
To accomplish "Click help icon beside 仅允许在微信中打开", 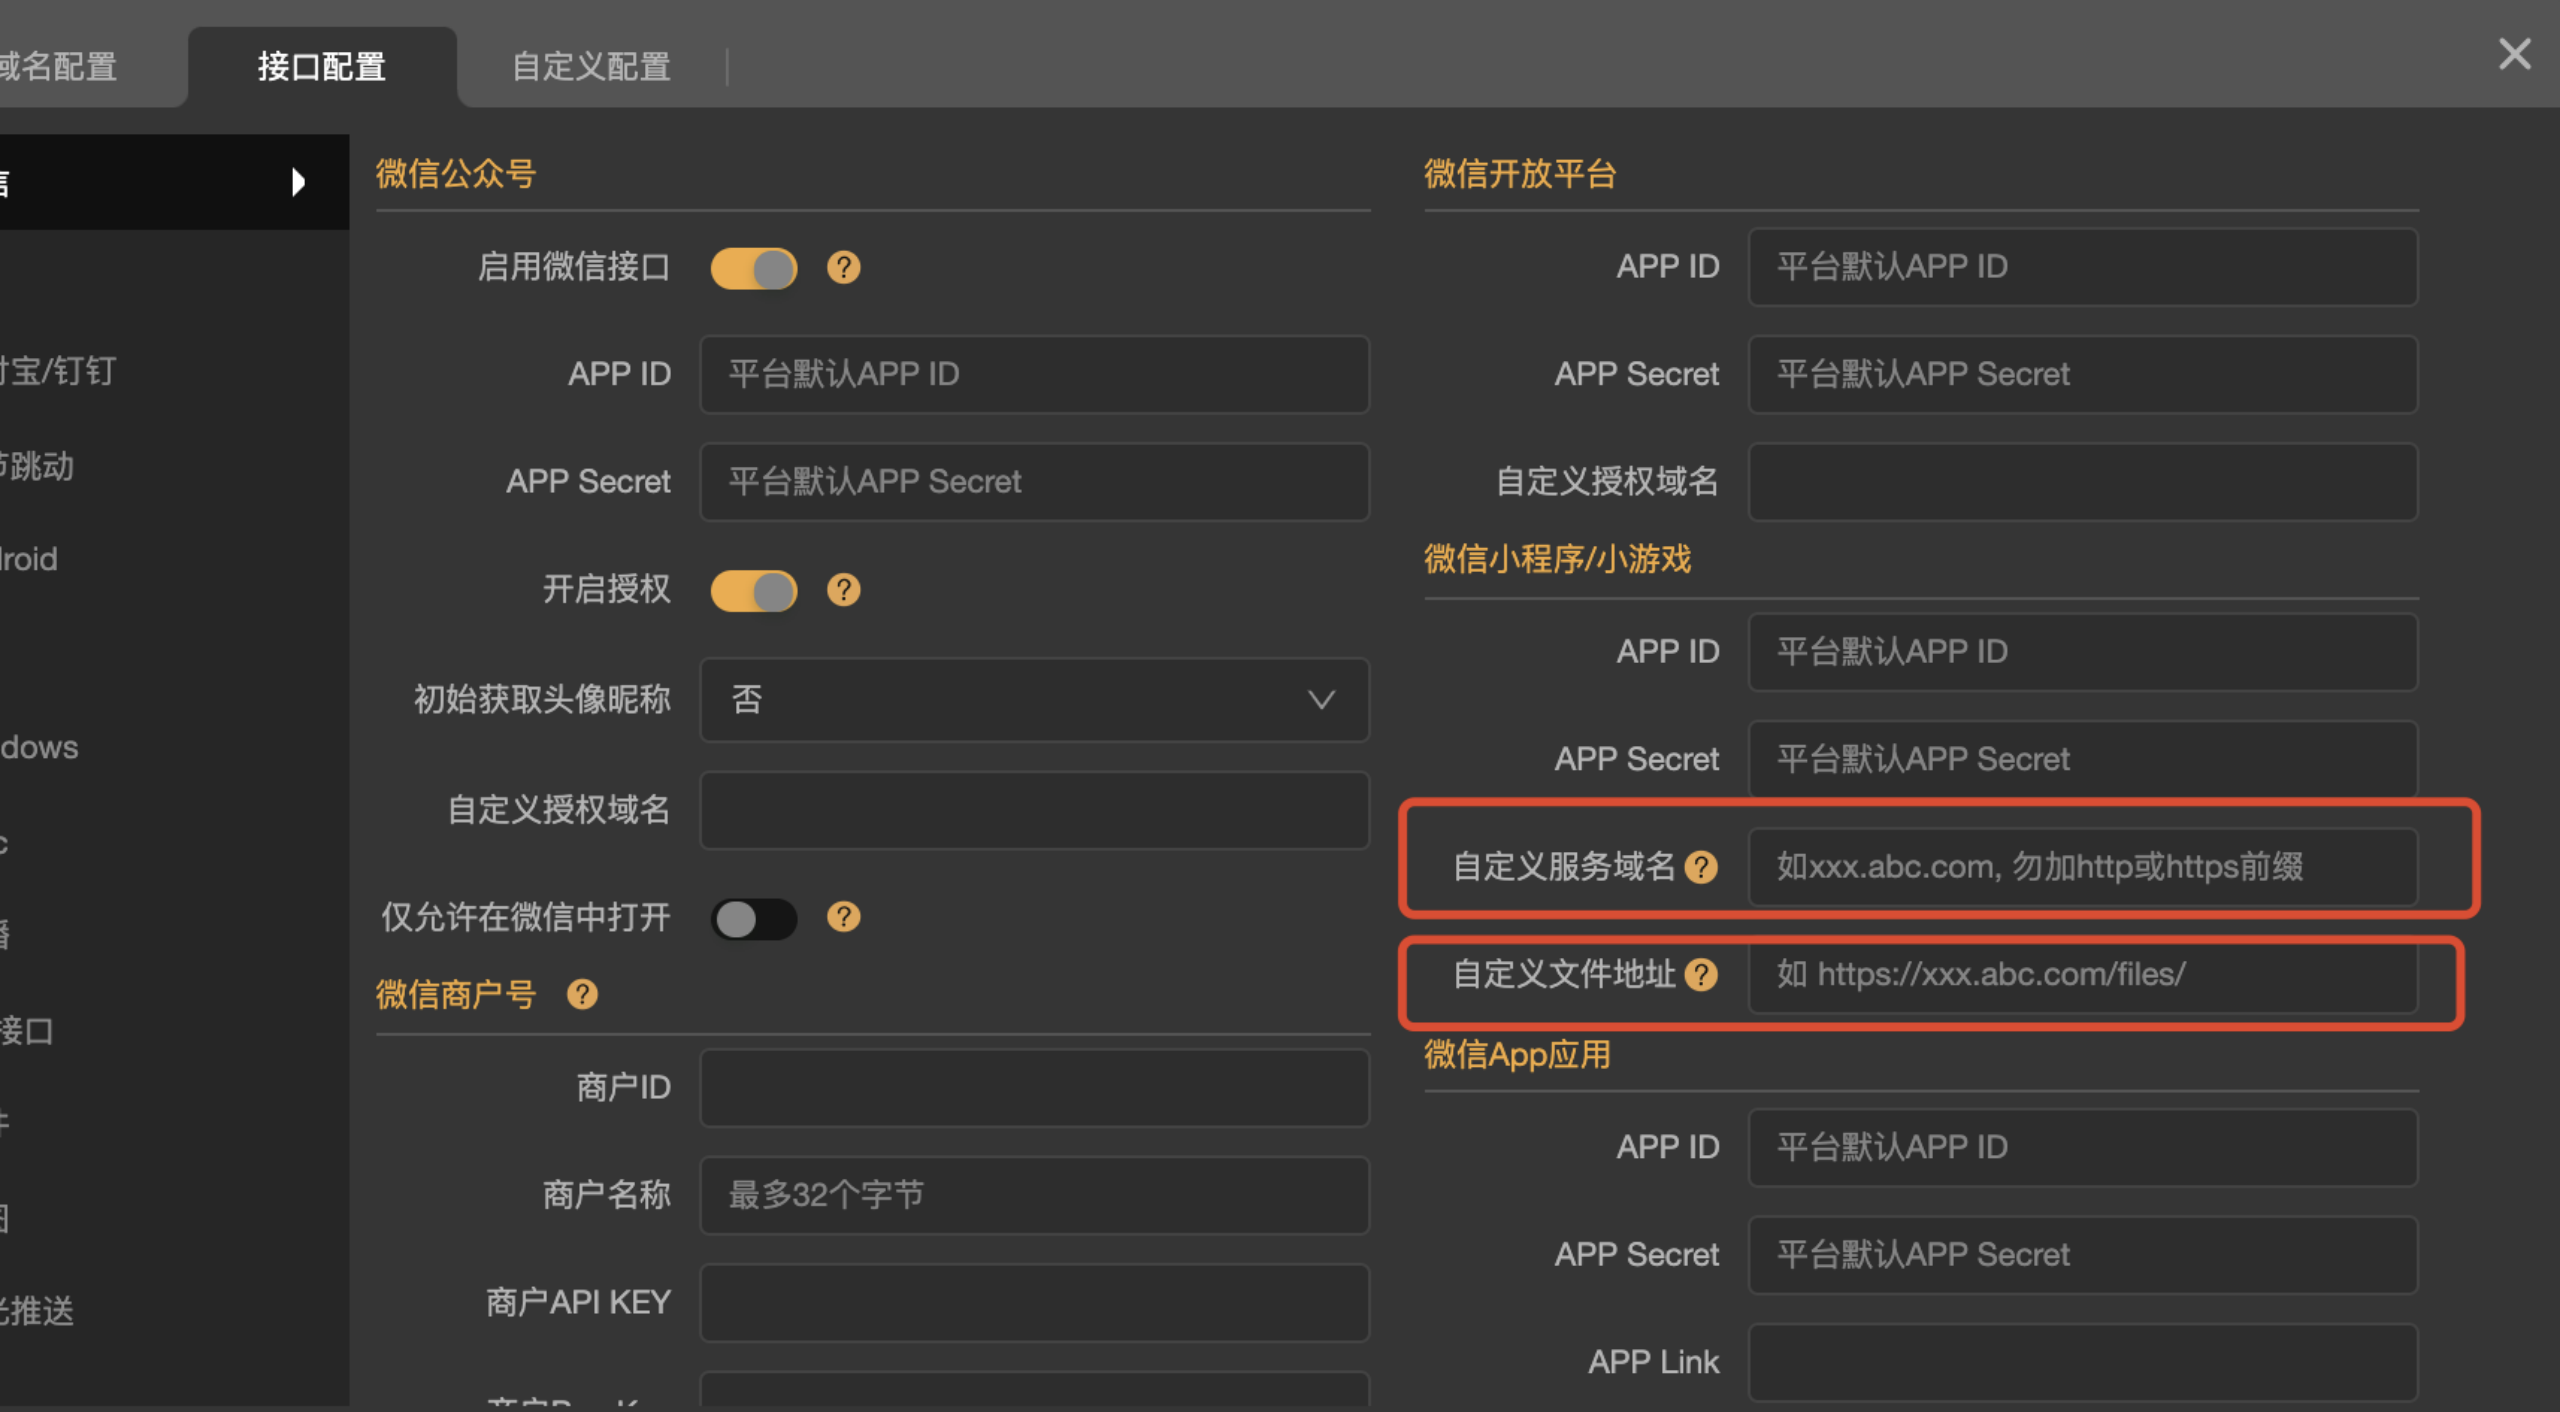I will click(843, 917).
